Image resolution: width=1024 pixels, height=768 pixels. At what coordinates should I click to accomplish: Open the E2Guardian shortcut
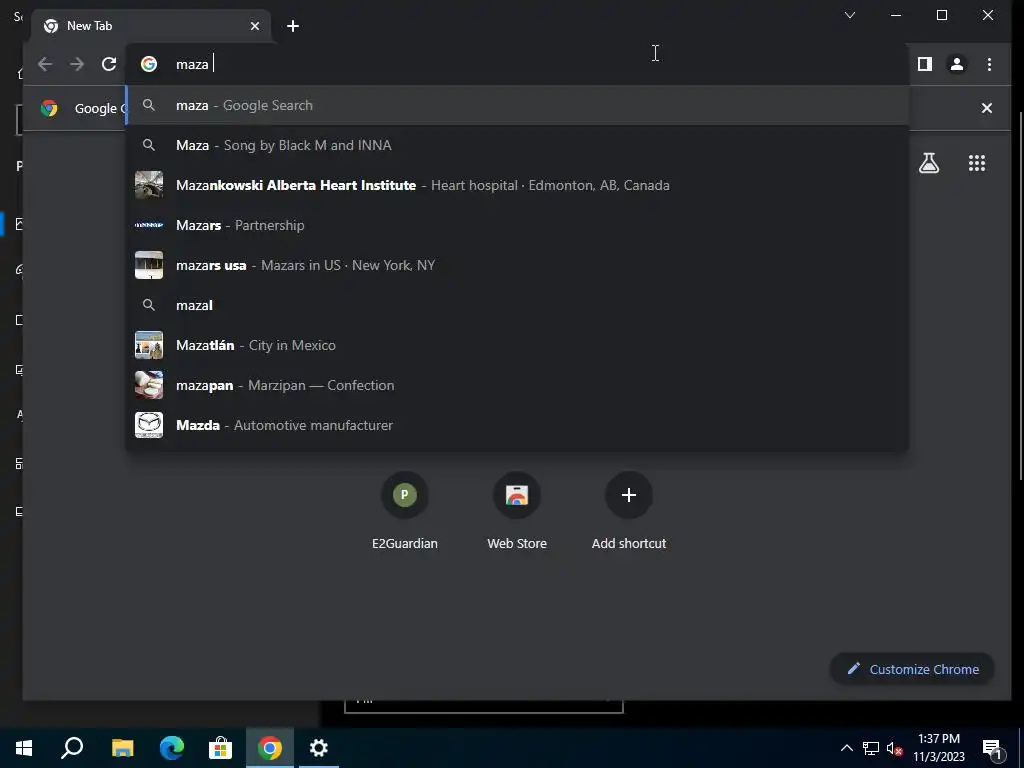405,511
